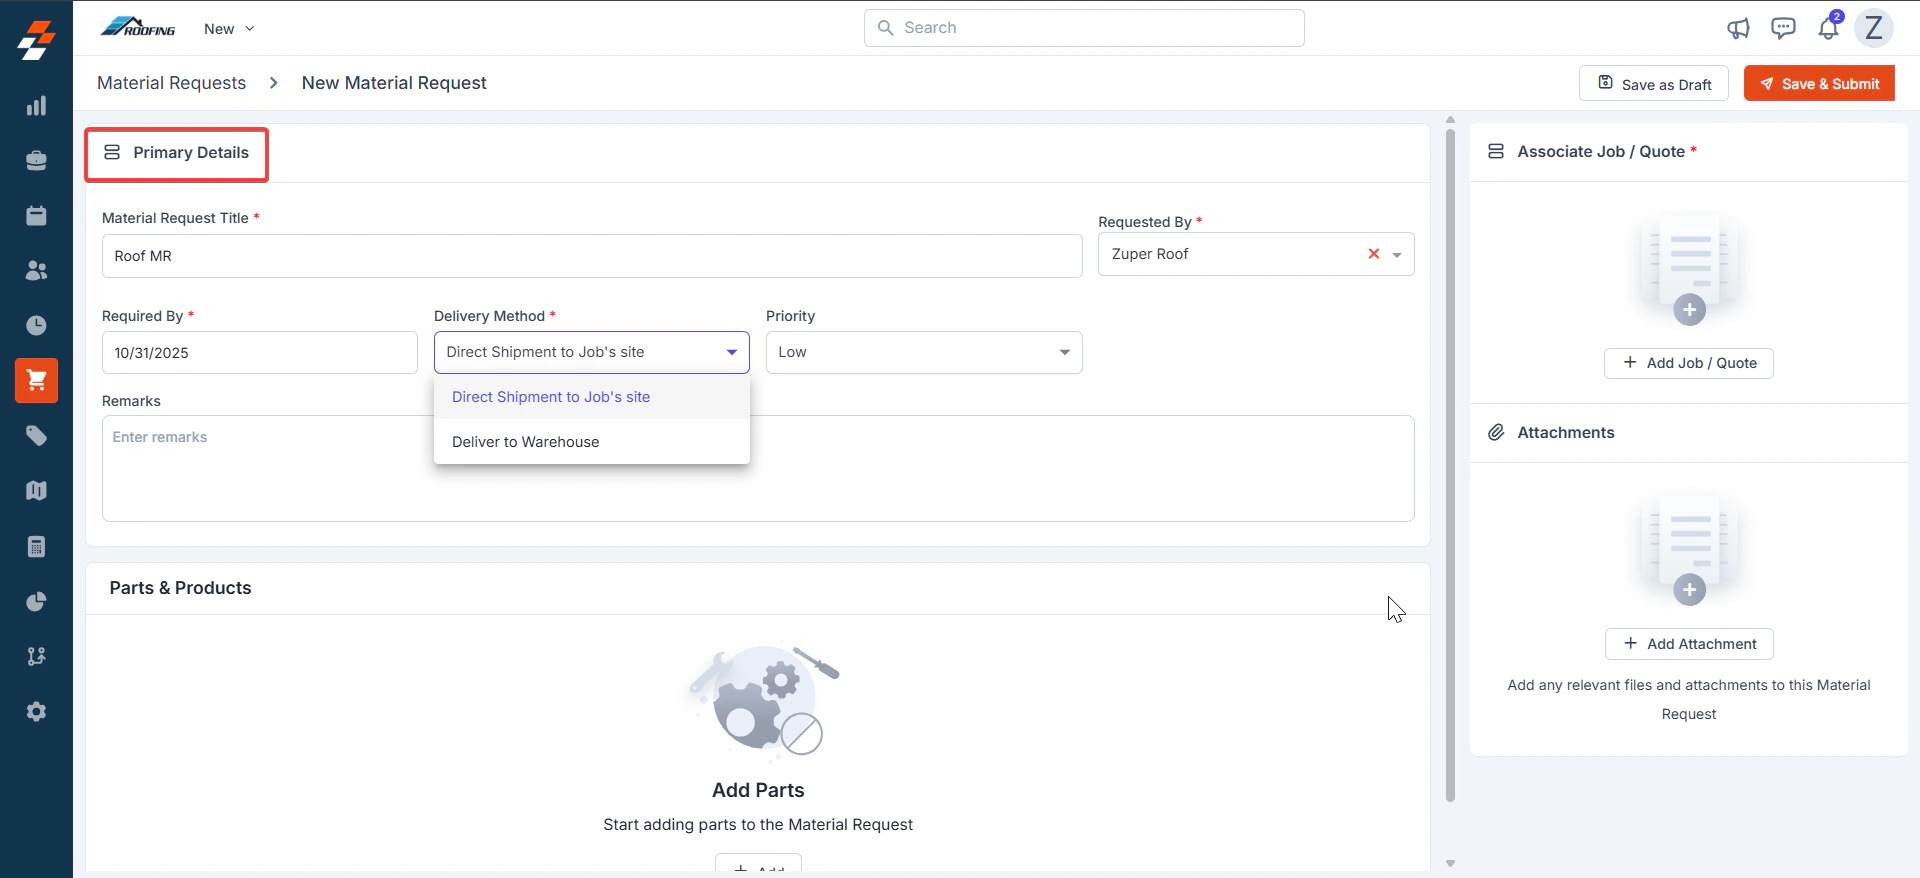Open the Jobs briefcase sidebar icon
1920x878 pixels.
tap(36, 161)
